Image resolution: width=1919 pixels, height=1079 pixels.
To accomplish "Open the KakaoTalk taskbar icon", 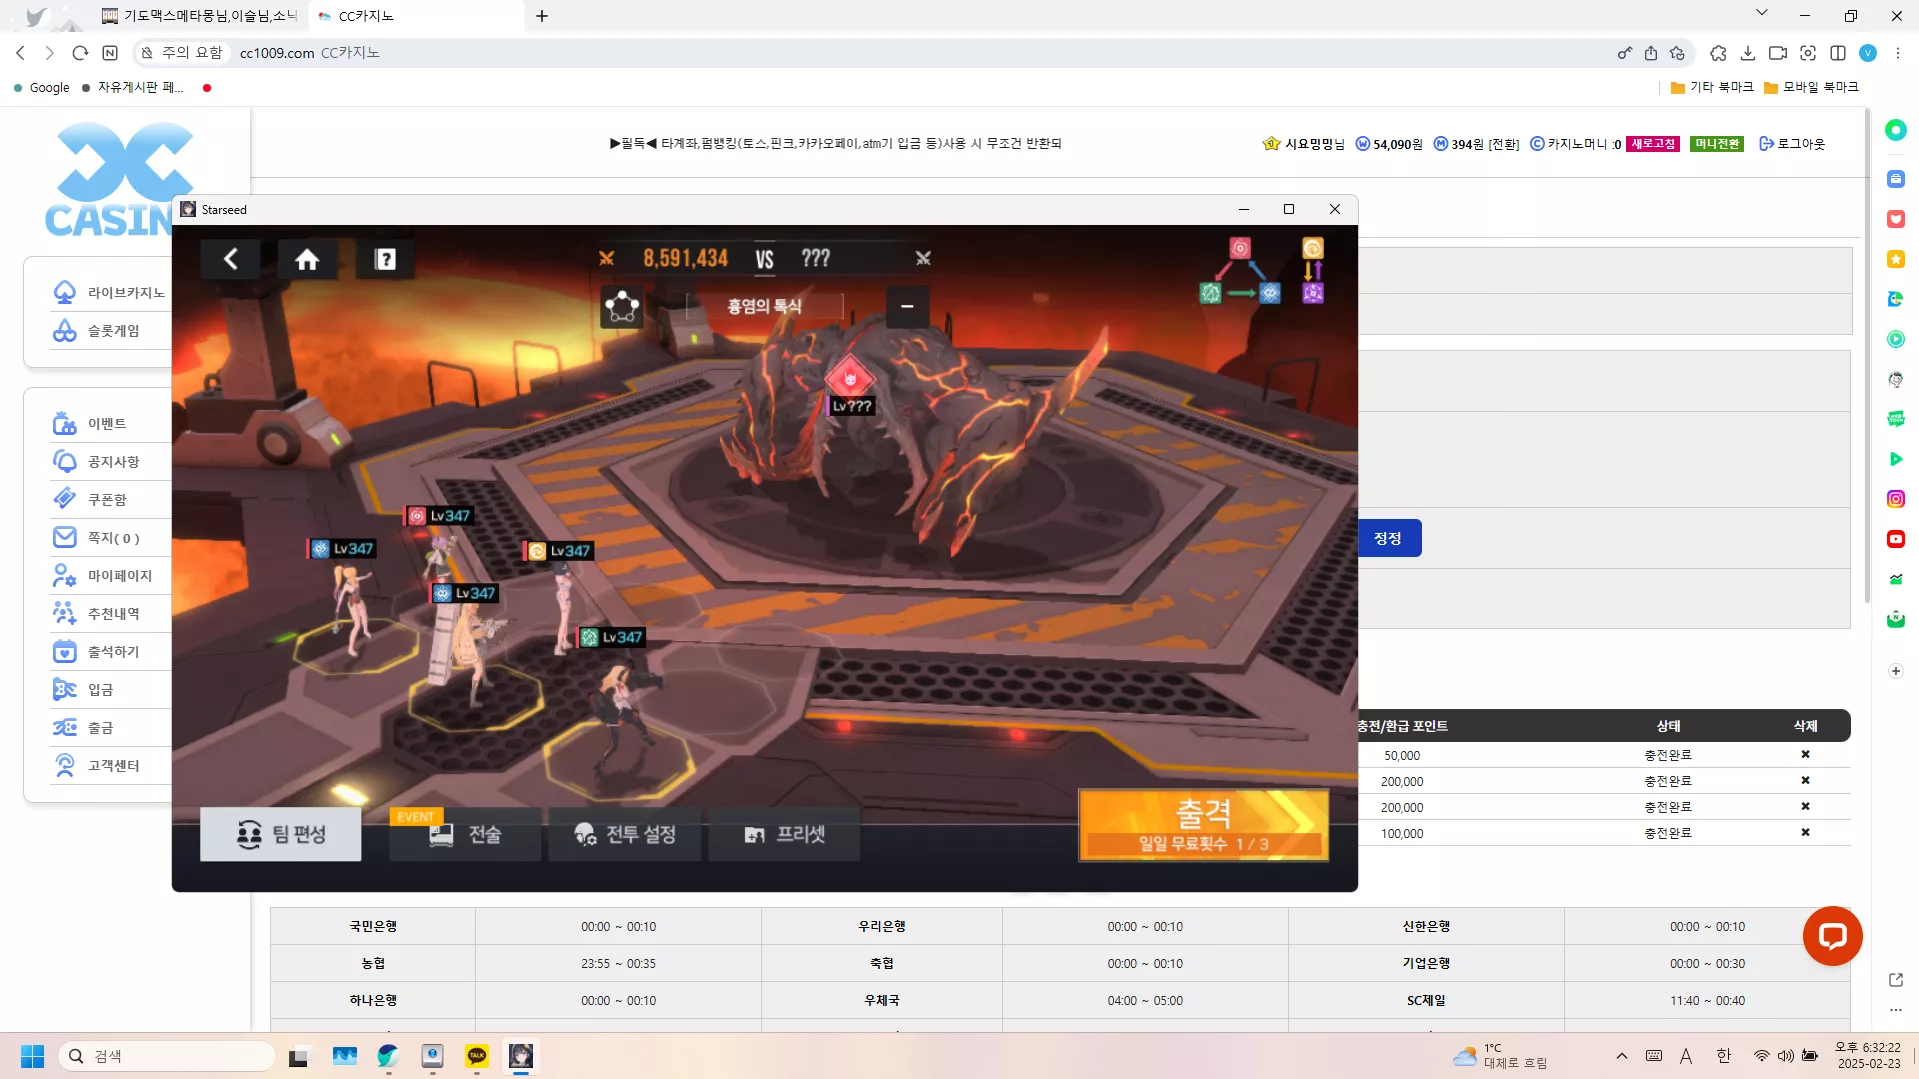I will pos(477,1056).
